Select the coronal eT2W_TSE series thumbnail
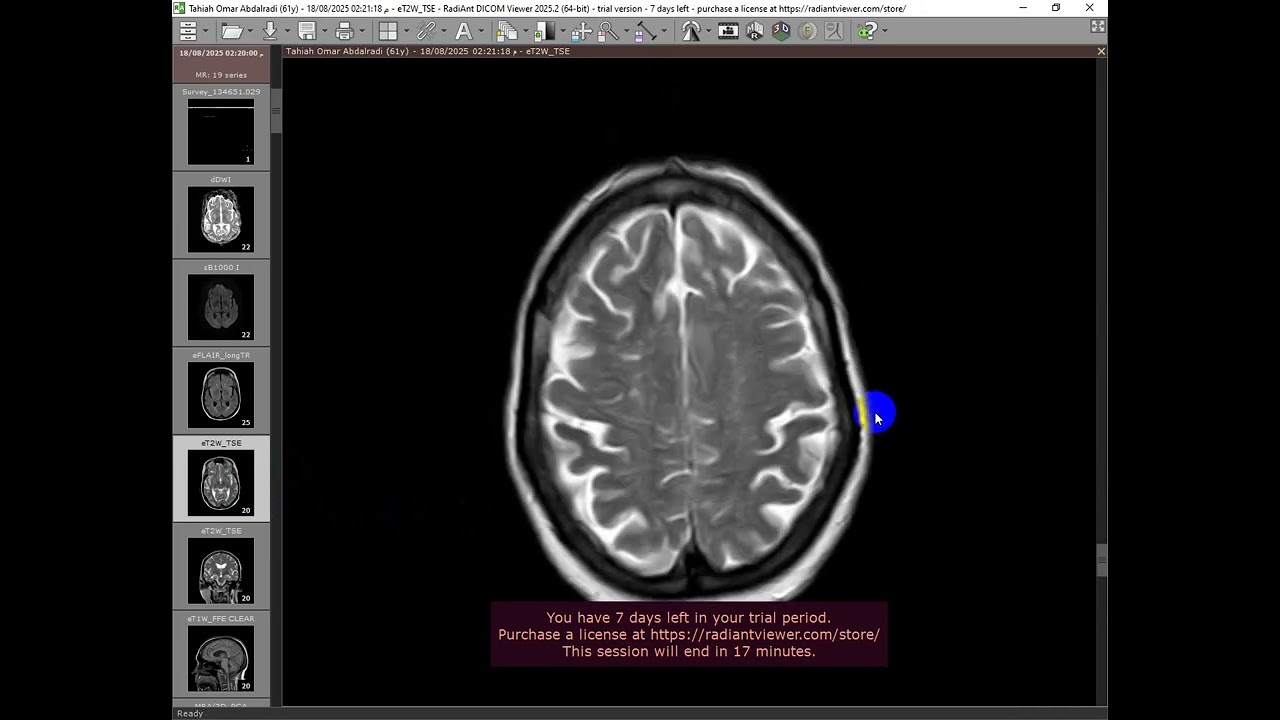The image size is (1280, 720). point(221,571)
